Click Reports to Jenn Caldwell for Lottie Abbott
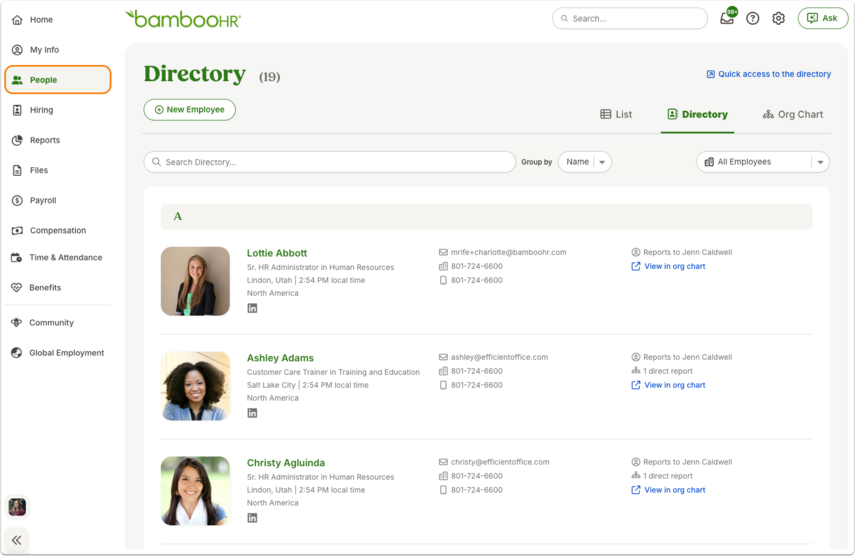 coord(687,252)
